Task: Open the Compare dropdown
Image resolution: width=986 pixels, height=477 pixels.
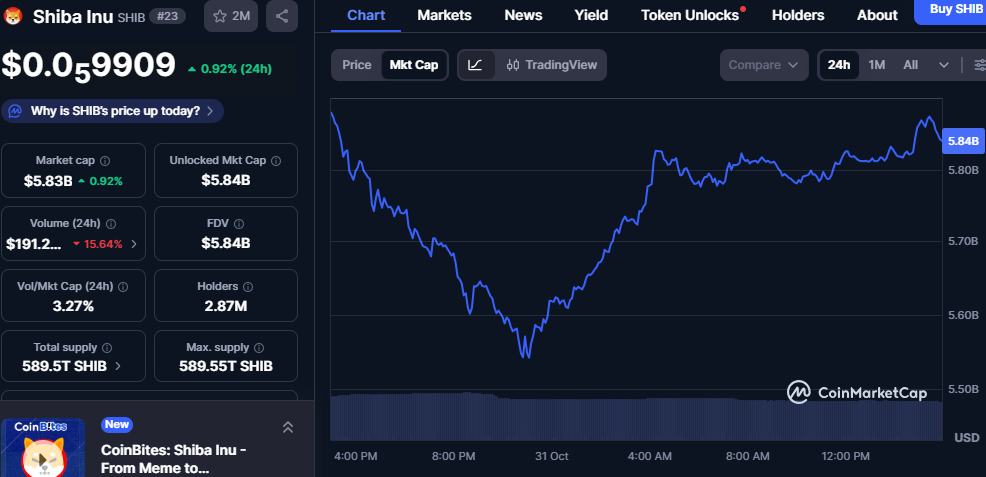Action: click(764, 65)
